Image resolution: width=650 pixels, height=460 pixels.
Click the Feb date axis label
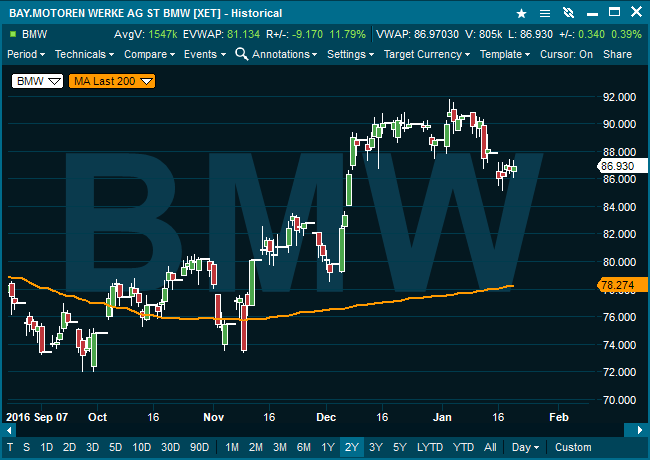click(x=558, y=417)
